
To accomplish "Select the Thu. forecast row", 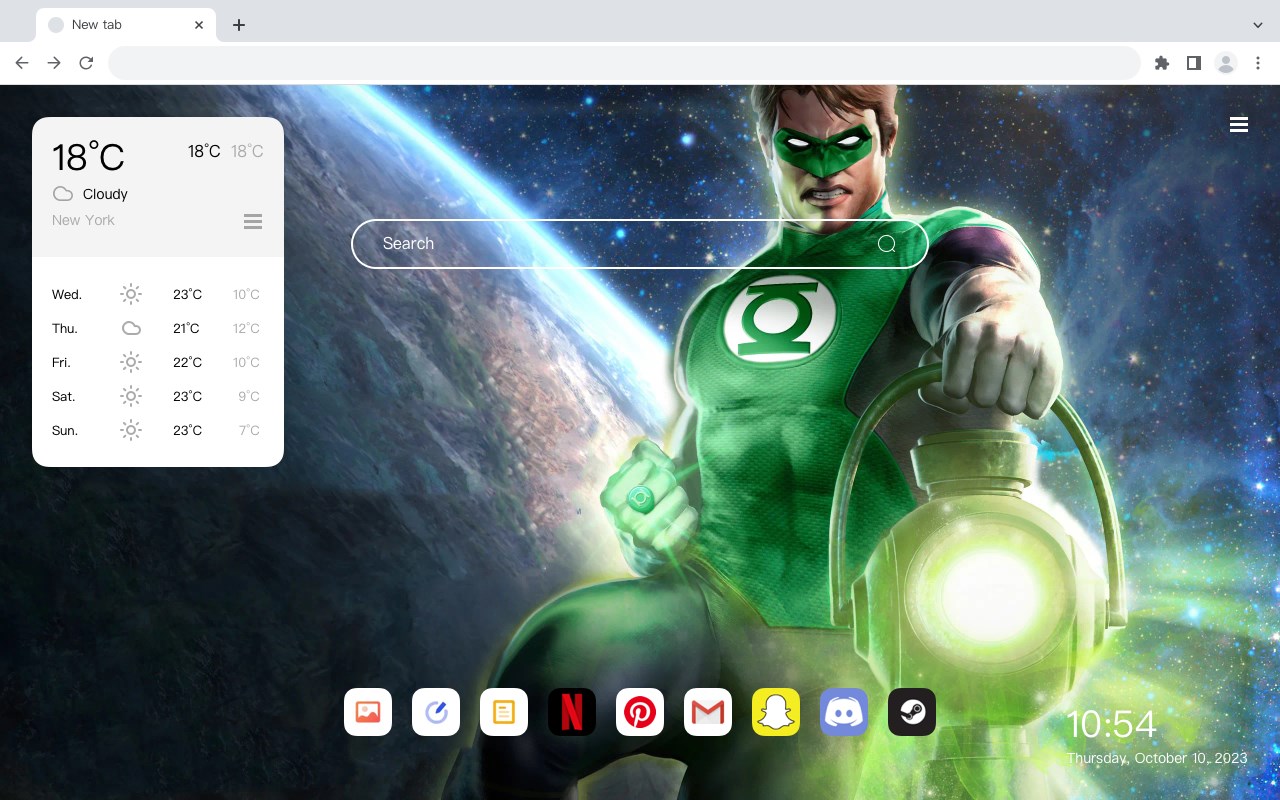I will [x=158, y=328].
